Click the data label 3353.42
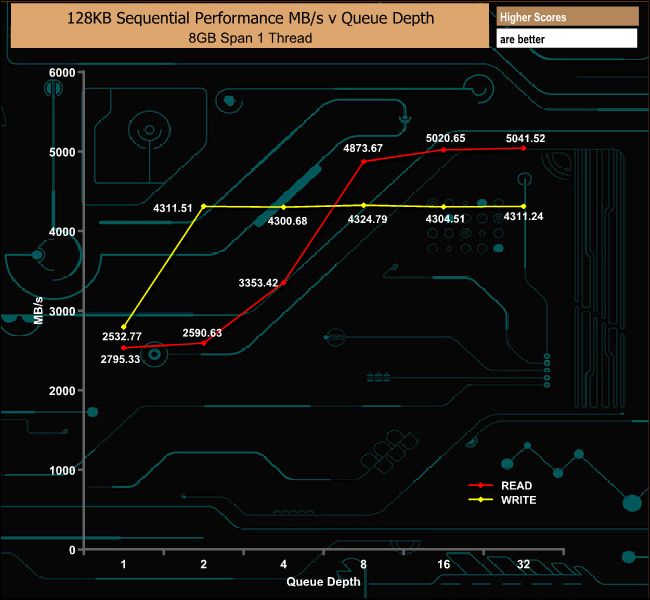650x600 pixels. tap(258, 283)
